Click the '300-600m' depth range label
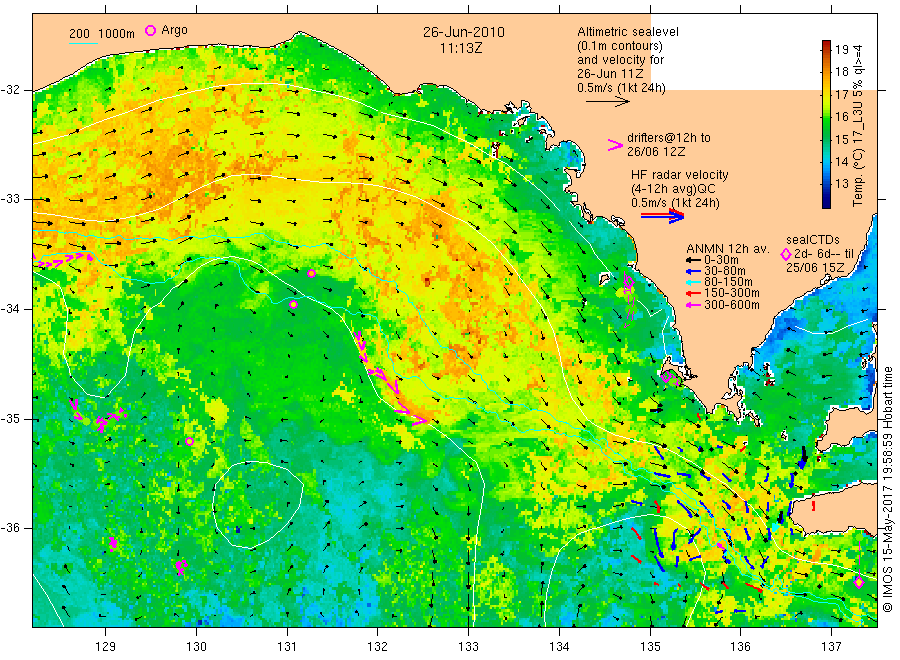Image resolution: width=900 pixels, height=660 pixels. click(x=732, y=305)
